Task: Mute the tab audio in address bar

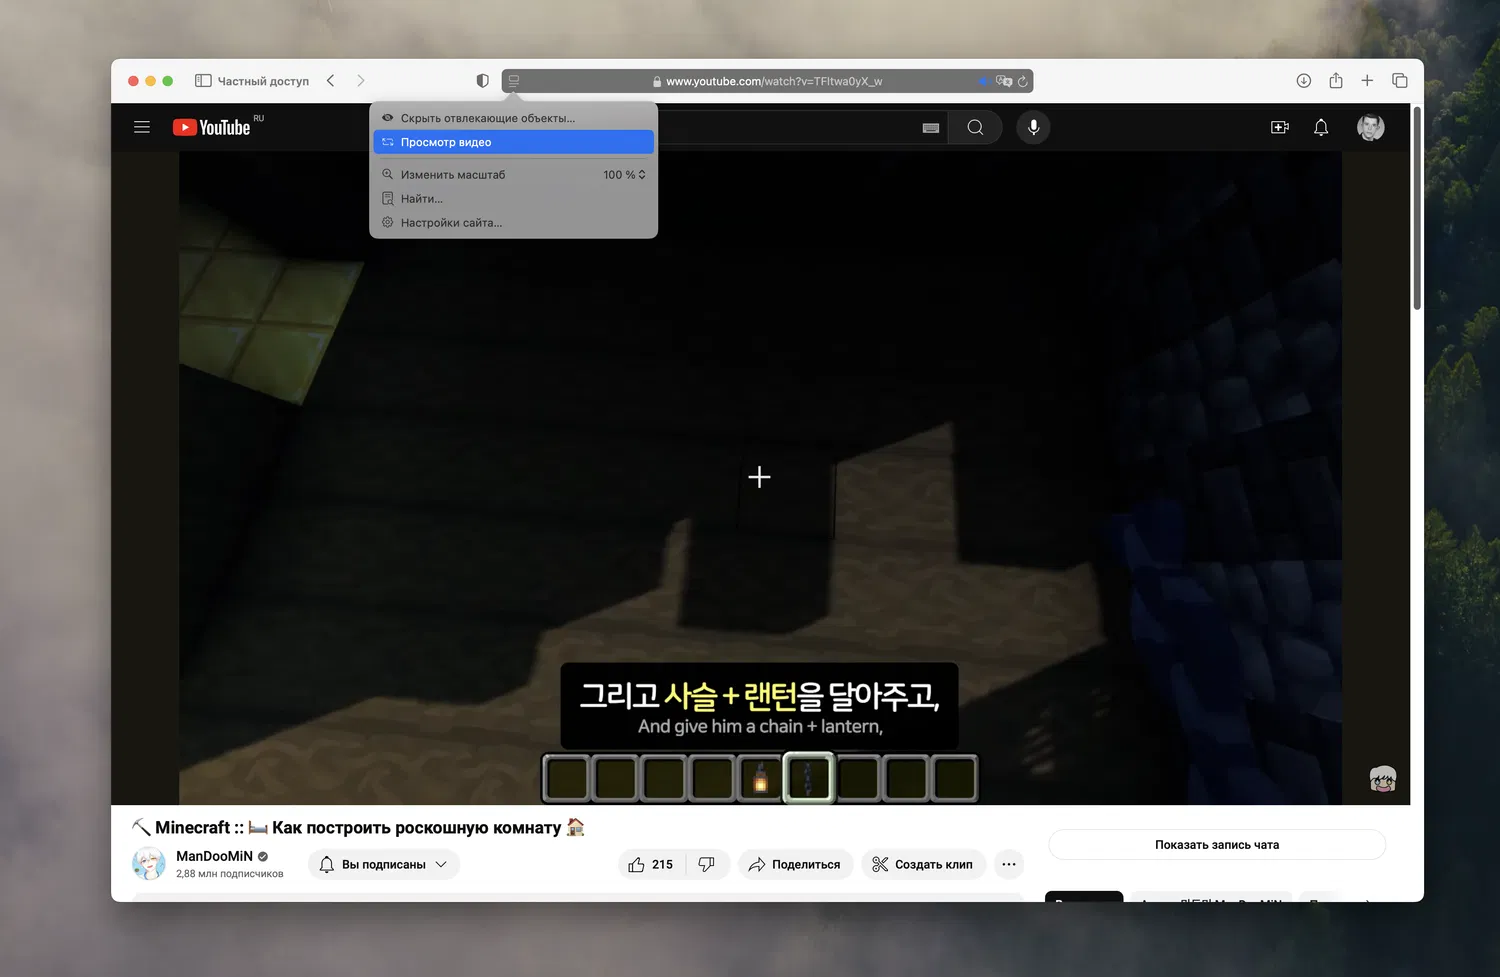Action: coord(984,81)
